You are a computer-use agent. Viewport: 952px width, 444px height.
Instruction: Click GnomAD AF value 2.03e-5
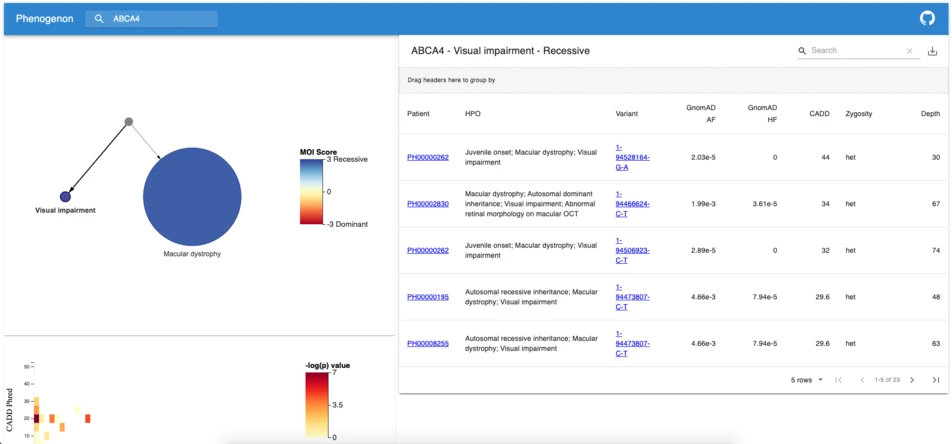703,157
